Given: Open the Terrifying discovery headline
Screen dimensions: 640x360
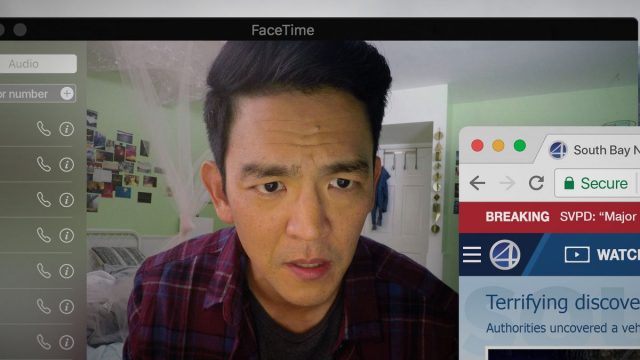Looking at the screenshot, I should point(562,302).
